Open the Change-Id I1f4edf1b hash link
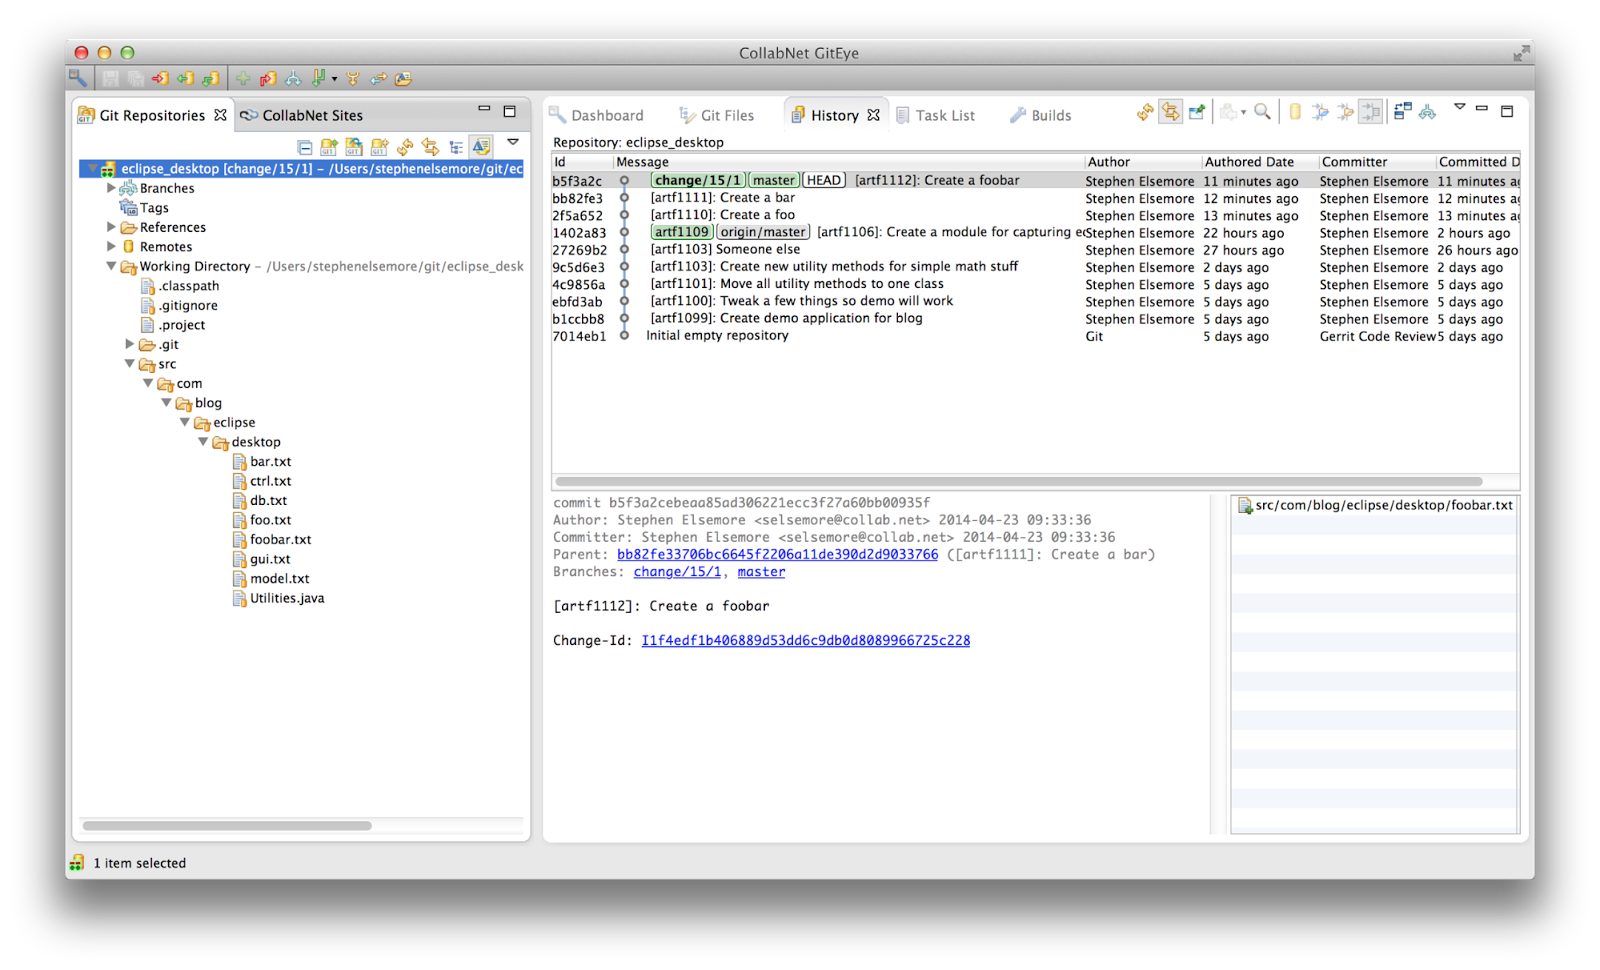This screenshot has height=970, width=1600. coord(805,640)
